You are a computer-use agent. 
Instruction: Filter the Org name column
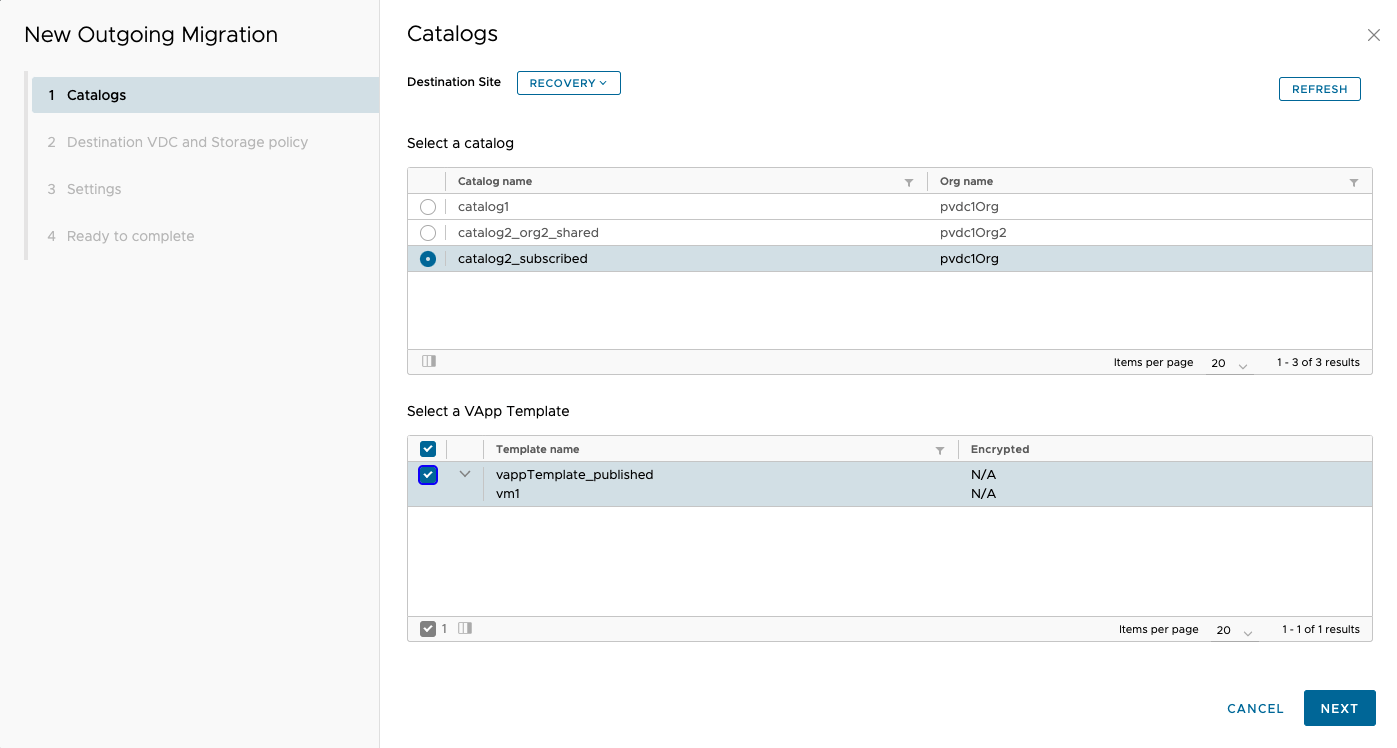1354,183
